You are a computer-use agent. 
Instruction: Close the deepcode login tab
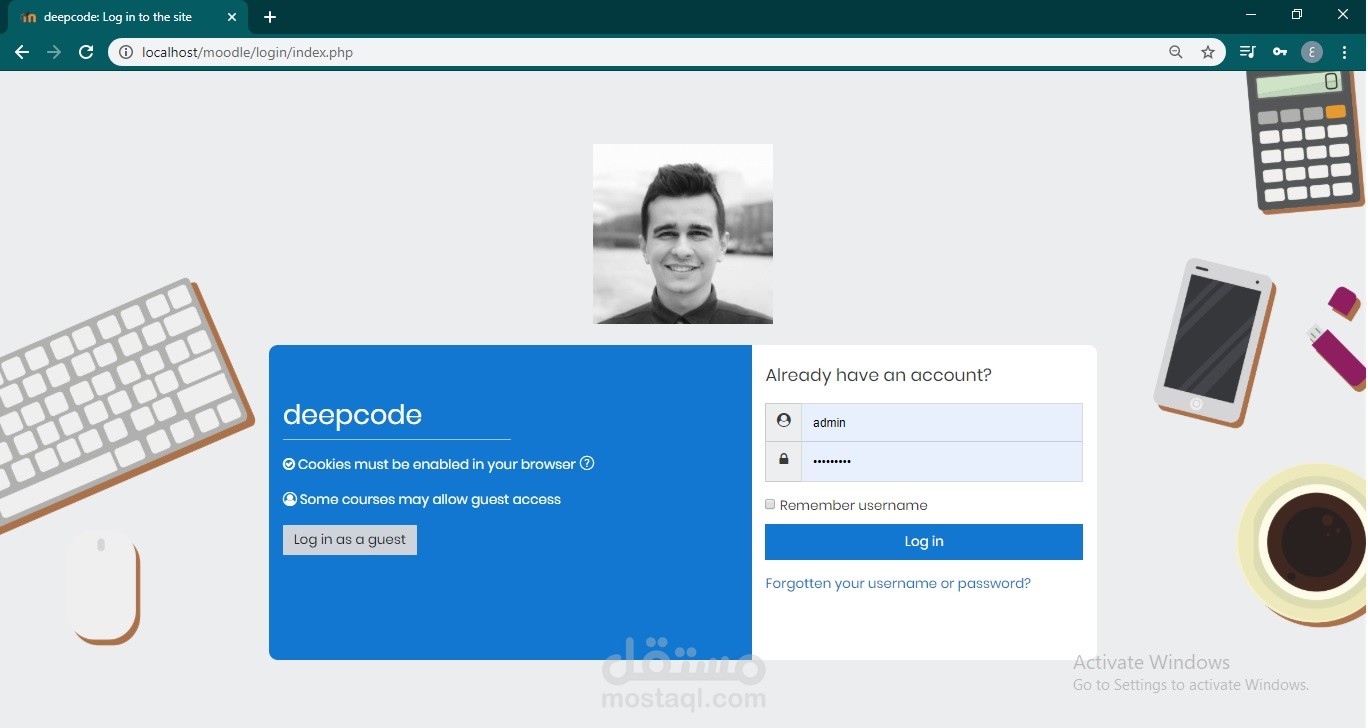(x=232, y=17)
